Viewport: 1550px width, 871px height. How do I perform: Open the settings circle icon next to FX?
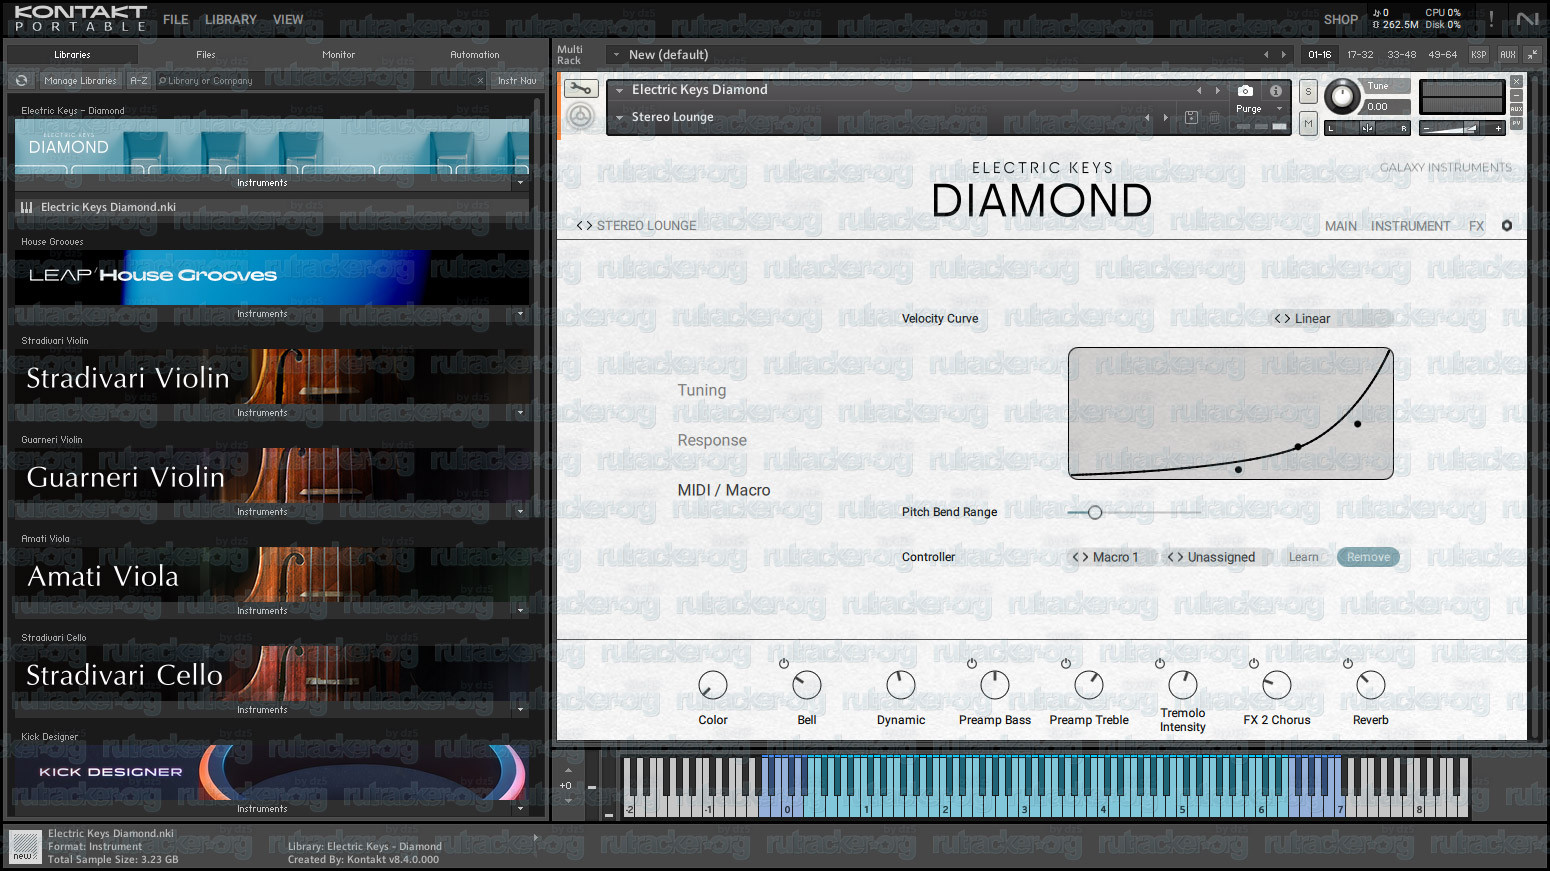(1507, 226)
